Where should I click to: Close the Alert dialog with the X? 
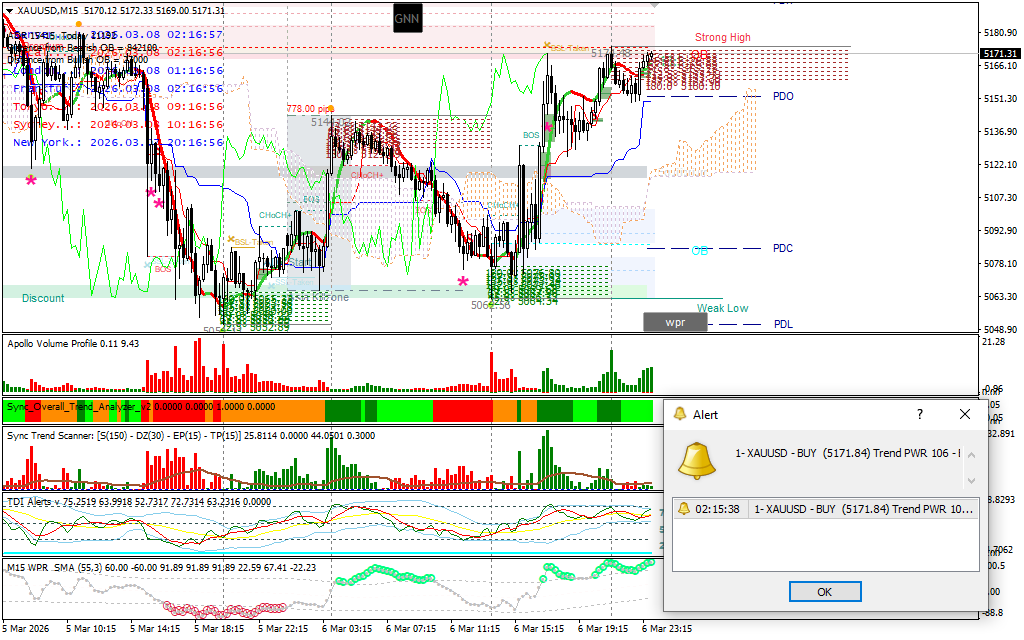965,414
